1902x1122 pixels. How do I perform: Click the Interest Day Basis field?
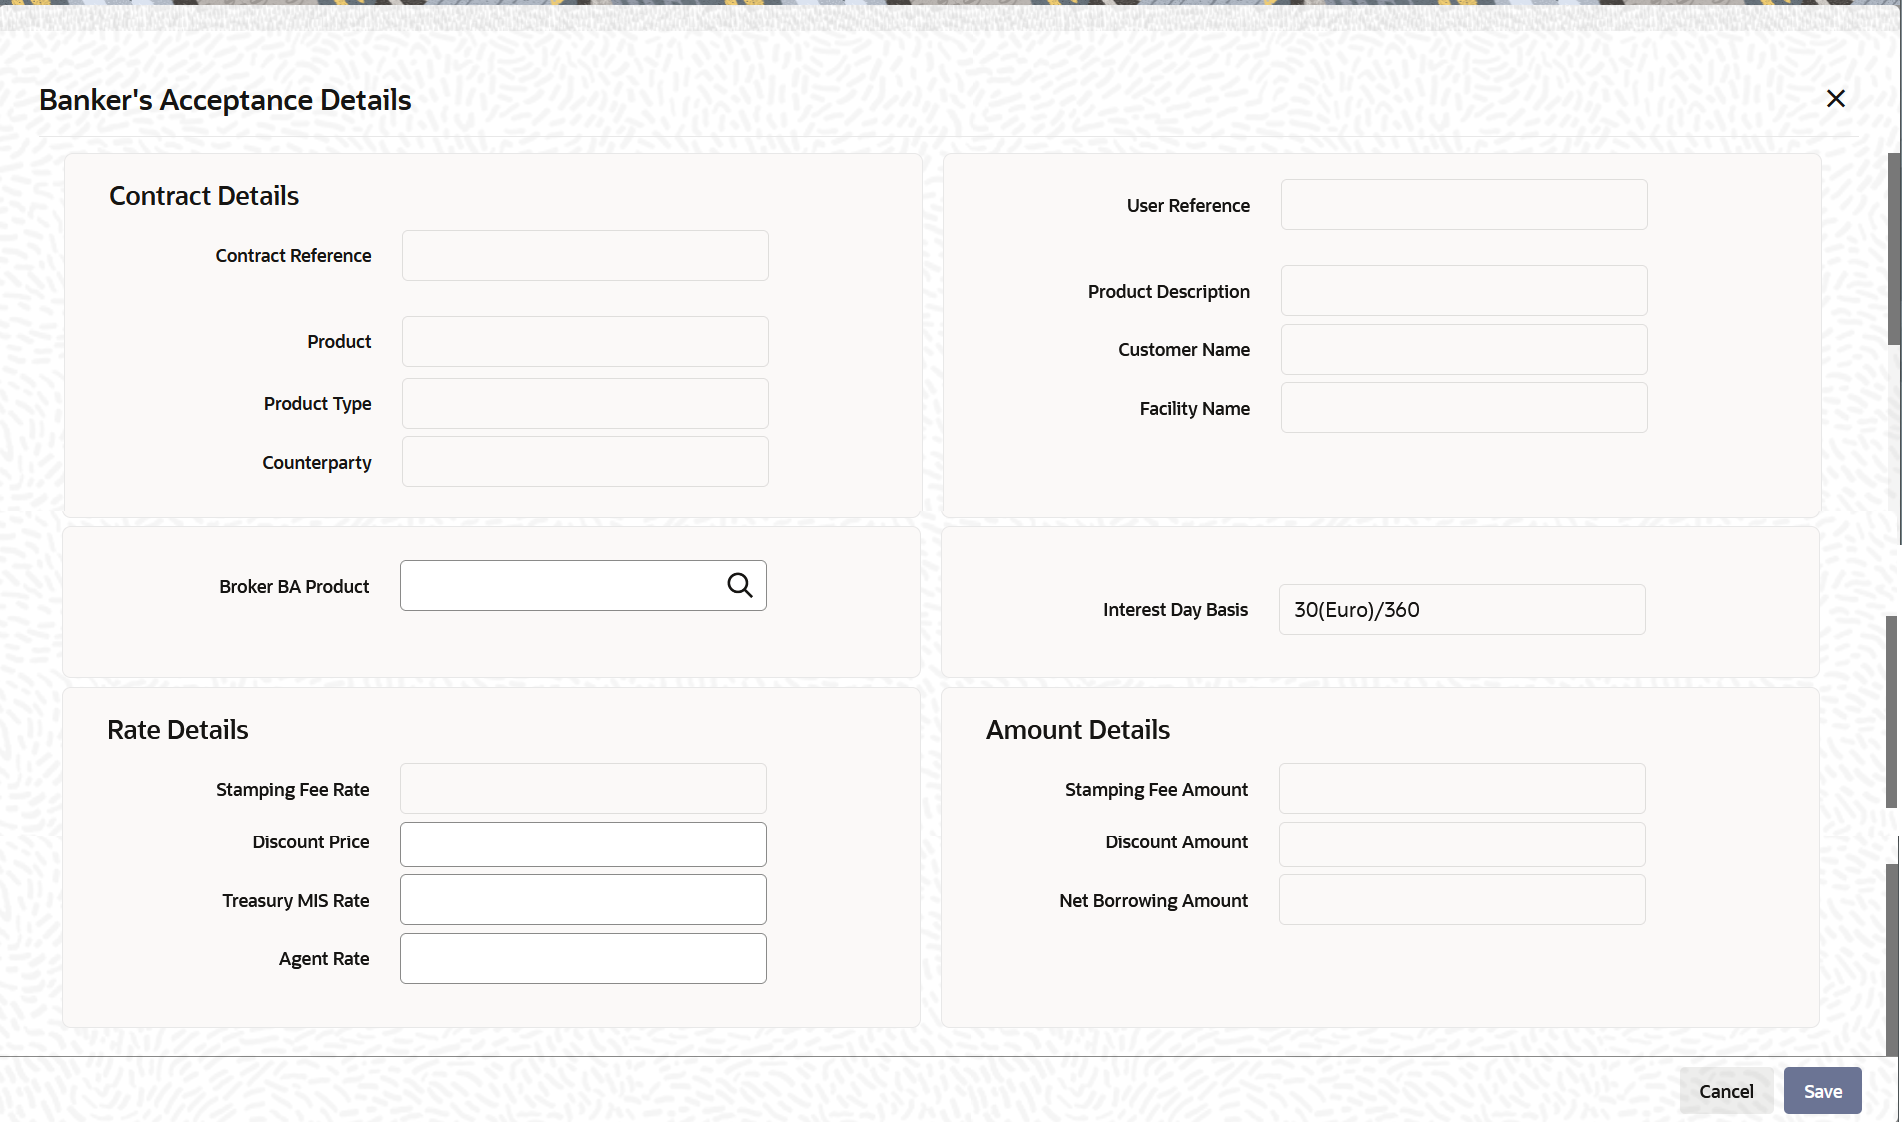1462,610
